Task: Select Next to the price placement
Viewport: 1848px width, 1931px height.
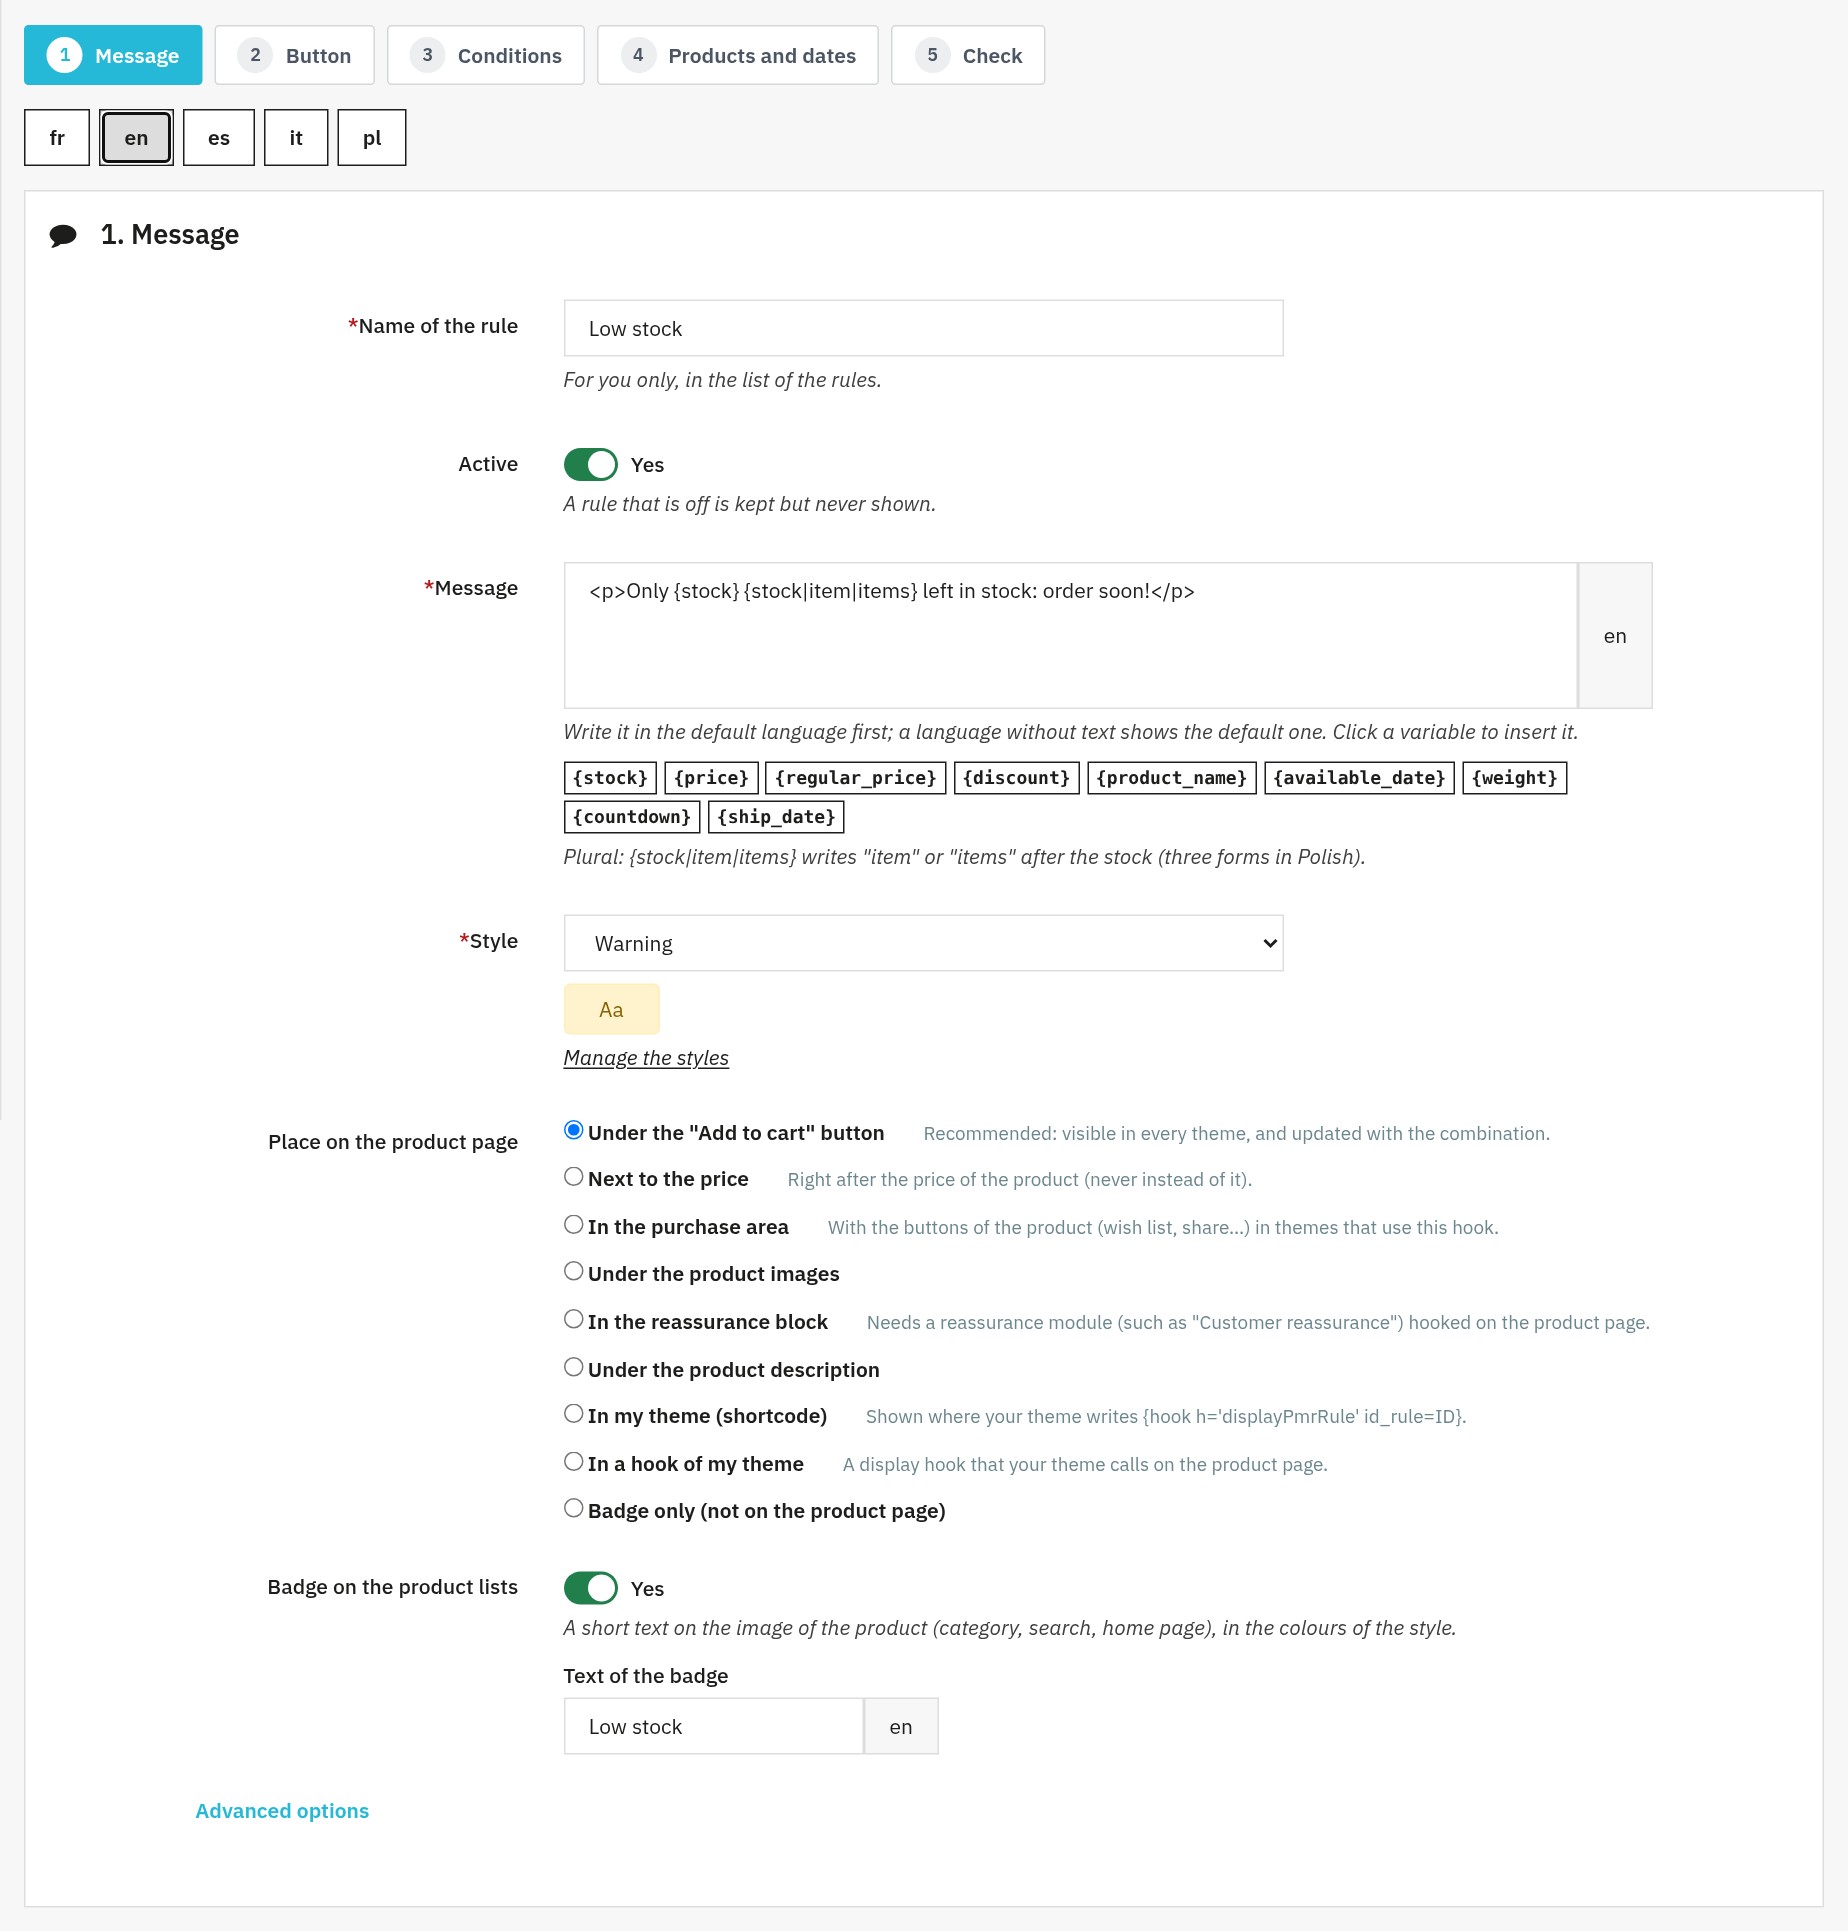Action: pos(574,1178)
